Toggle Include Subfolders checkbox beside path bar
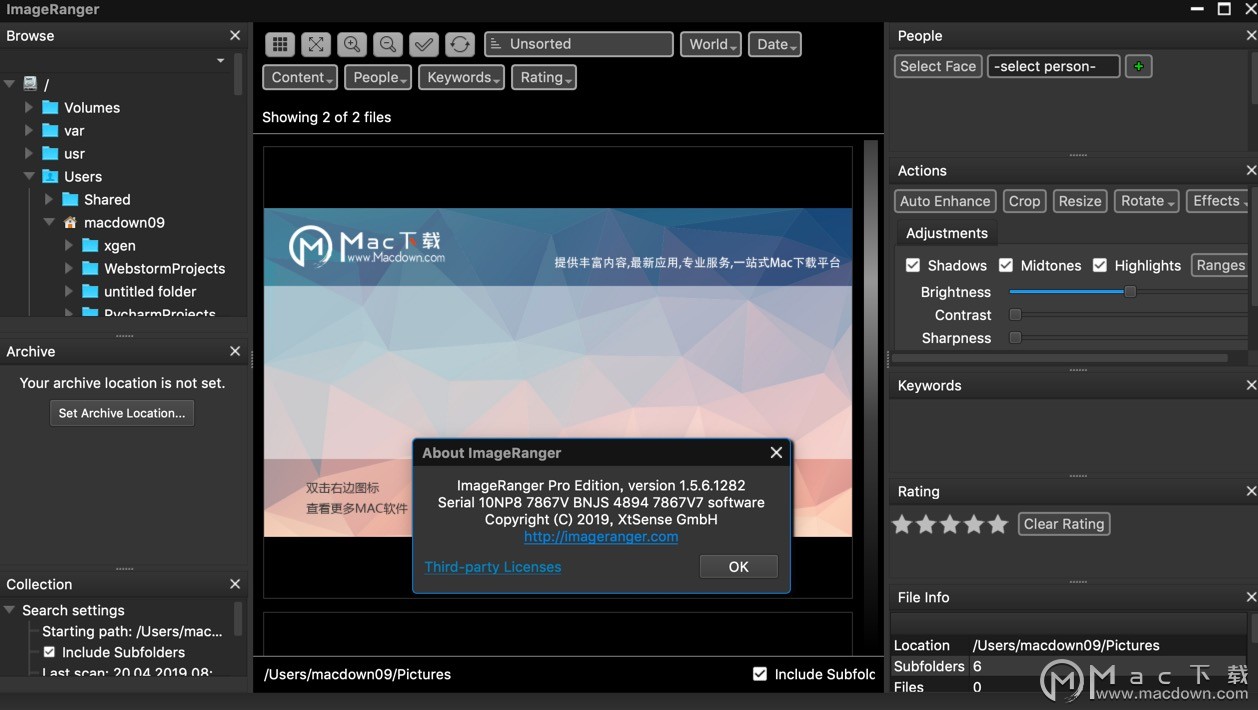1258x710 pixels. coord(760,674)
